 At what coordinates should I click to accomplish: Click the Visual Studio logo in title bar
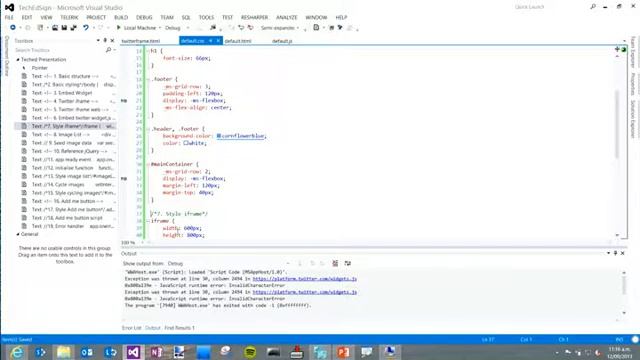pyautogui.click(x=9, y=7)
